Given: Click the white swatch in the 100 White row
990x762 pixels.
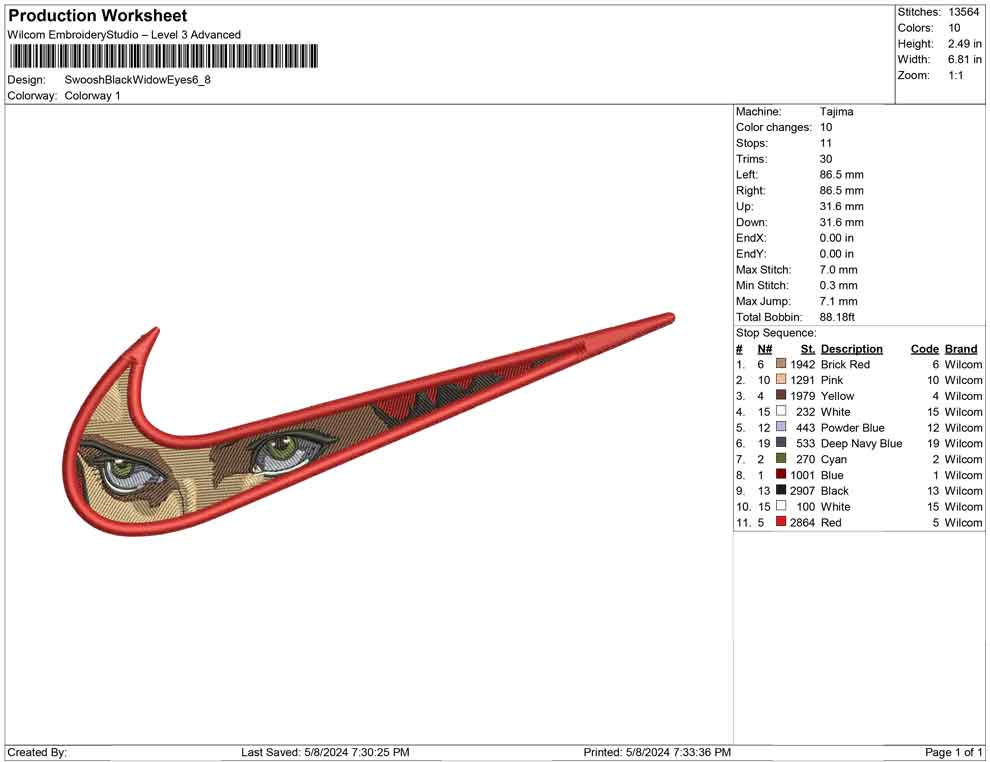Looking at the screenshot, I should point(781,506).
